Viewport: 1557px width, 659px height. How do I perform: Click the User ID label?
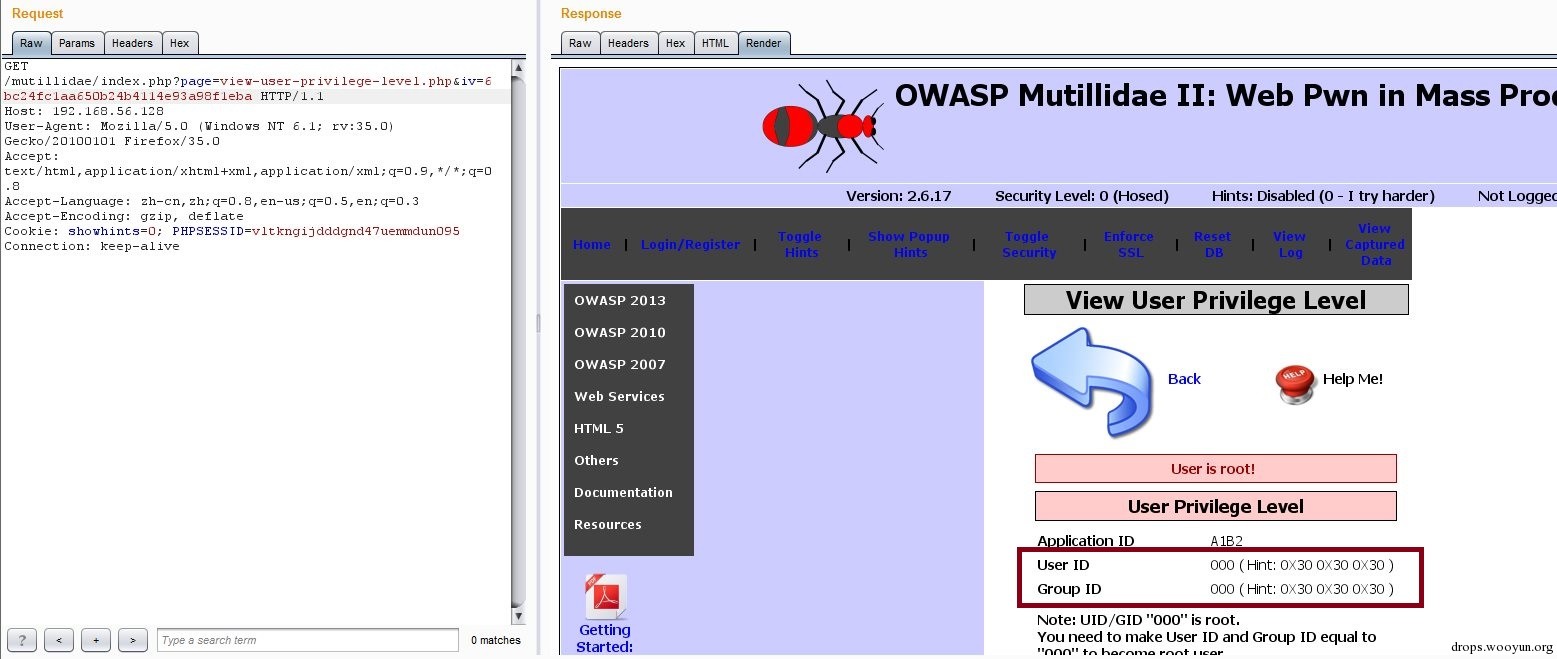(x=1063, y=565)
